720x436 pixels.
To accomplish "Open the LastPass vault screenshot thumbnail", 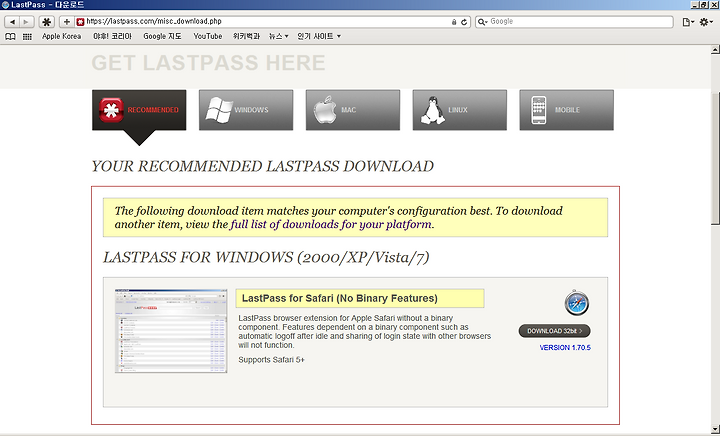I will [x=171, y=331].
